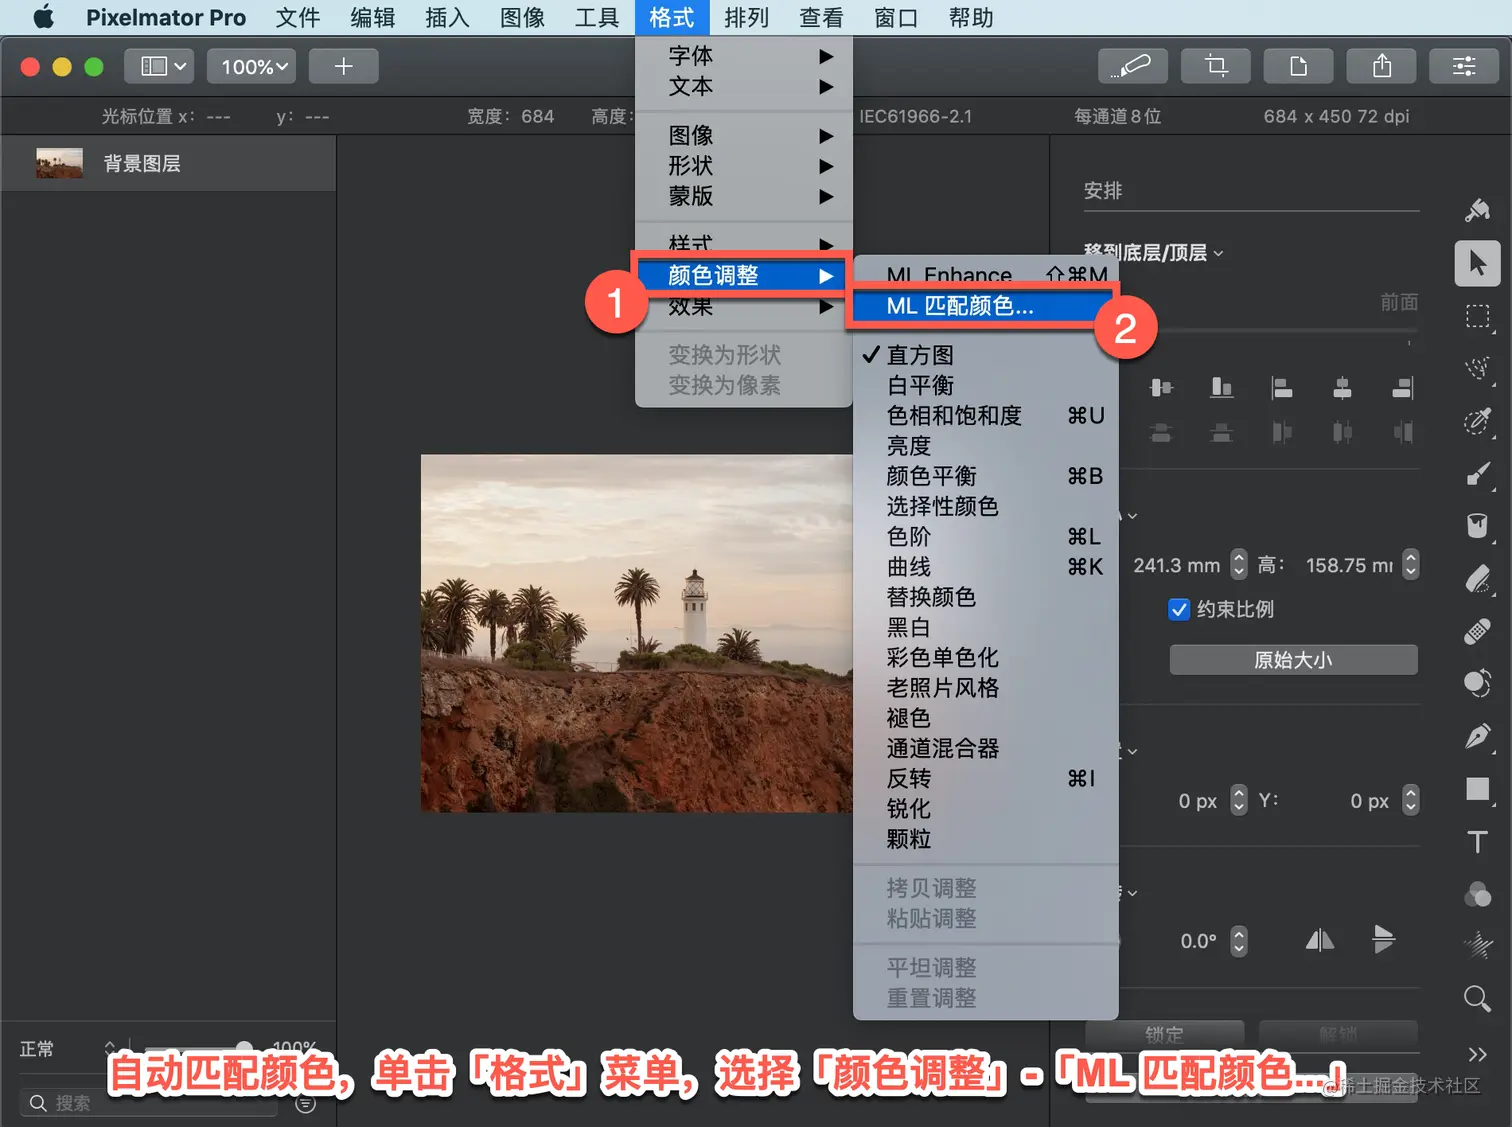The image size is (1512, 1127).
Task: Expand the 字体 submenu
Action: (x=744, y=56)
